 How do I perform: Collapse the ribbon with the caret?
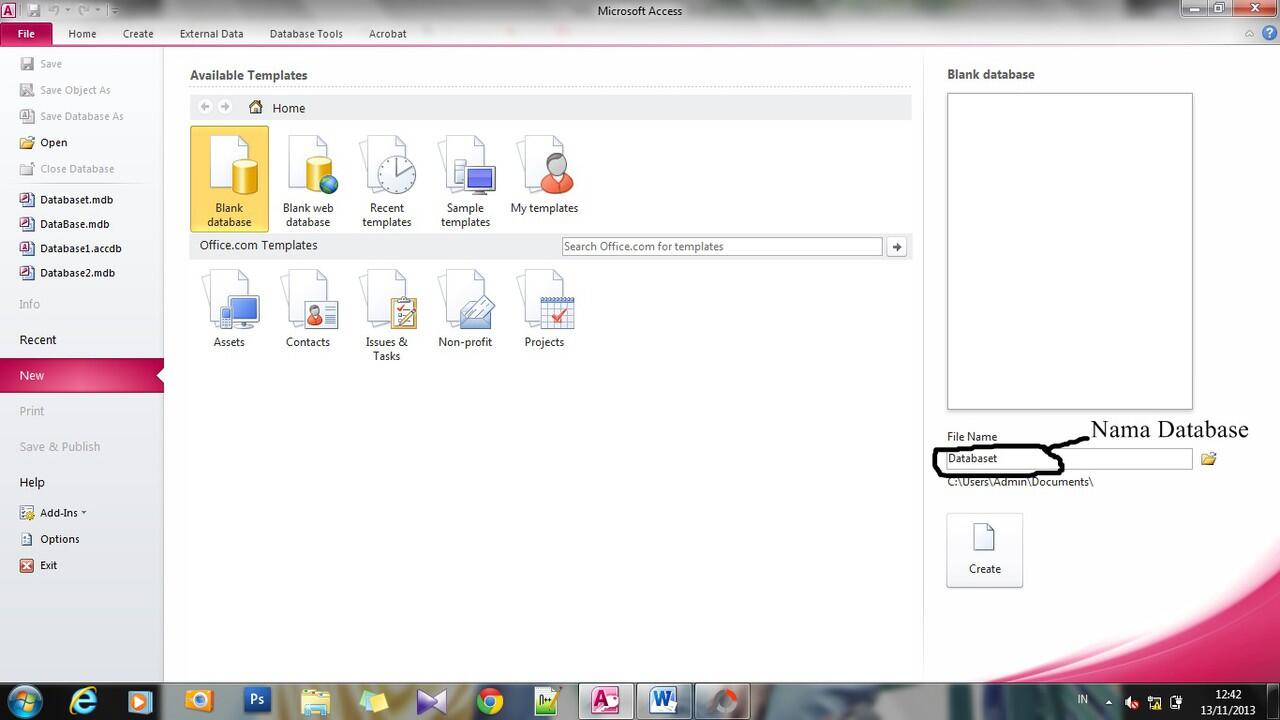click(1250, 33)
